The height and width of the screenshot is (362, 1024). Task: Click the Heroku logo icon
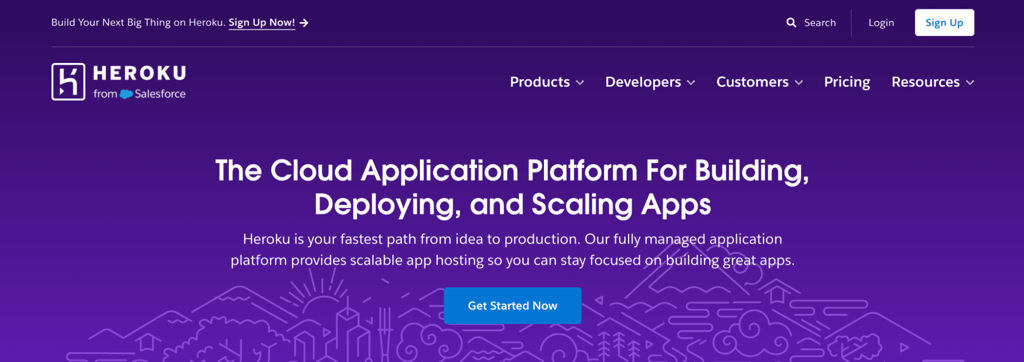tap(69, 82)
